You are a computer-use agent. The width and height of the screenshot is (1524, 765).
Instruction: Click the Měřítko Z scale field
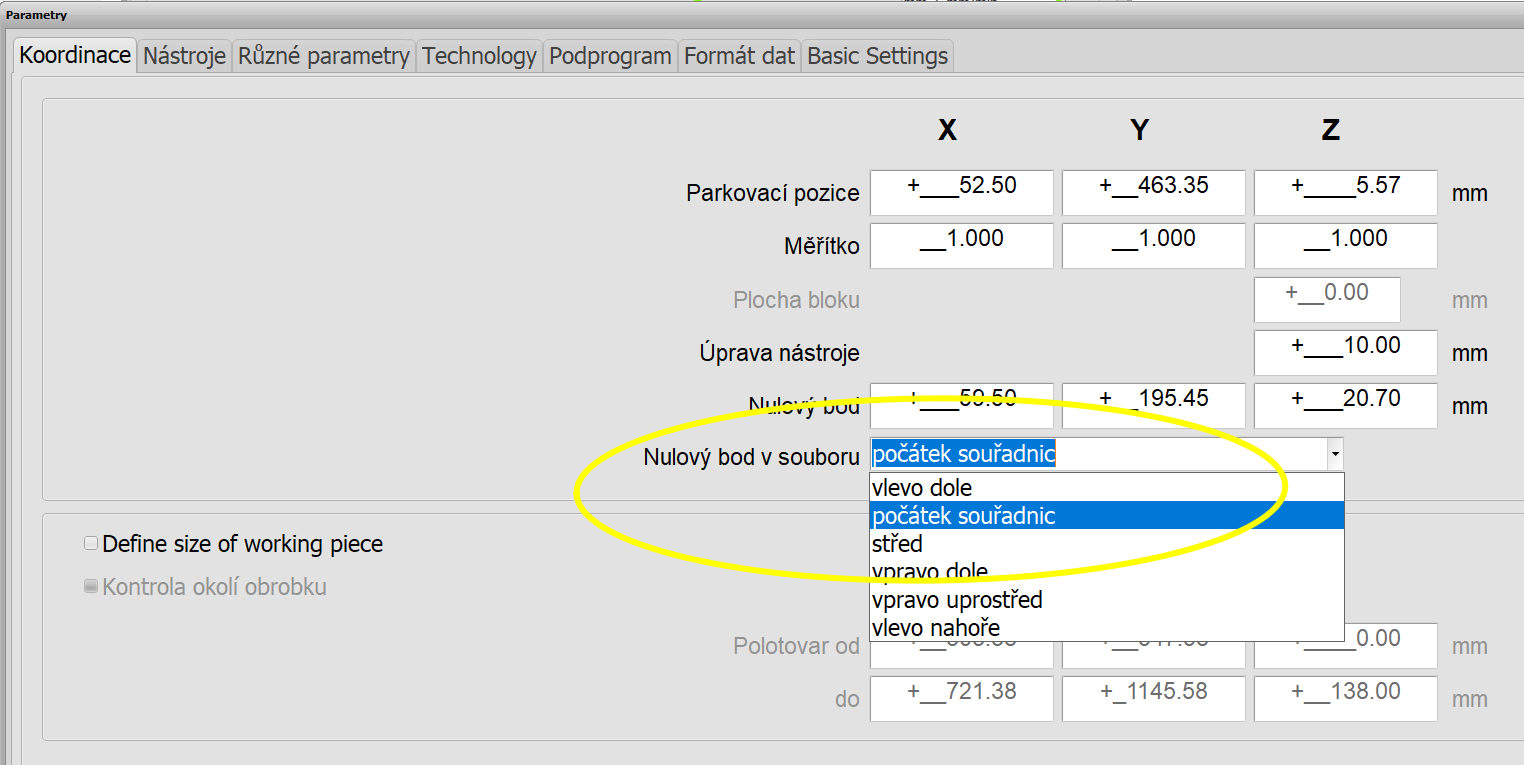(1345, 246)
